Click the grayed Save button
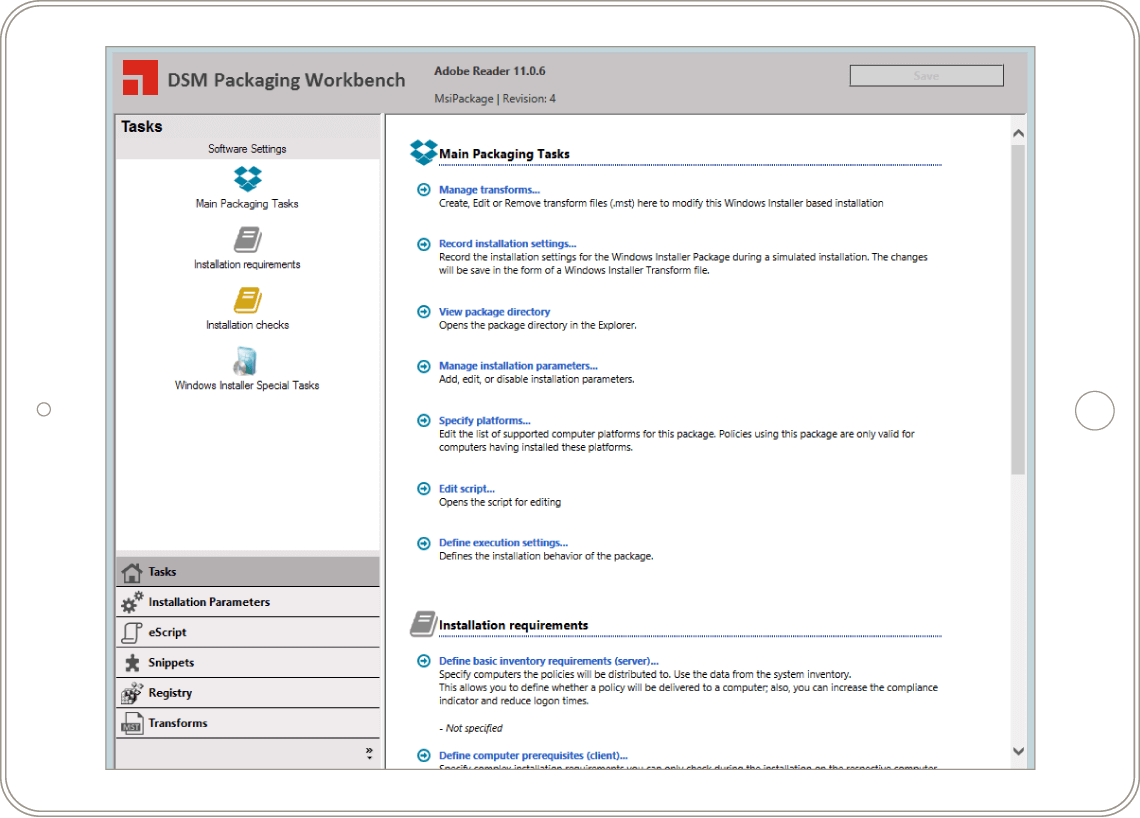 (926, 76)
